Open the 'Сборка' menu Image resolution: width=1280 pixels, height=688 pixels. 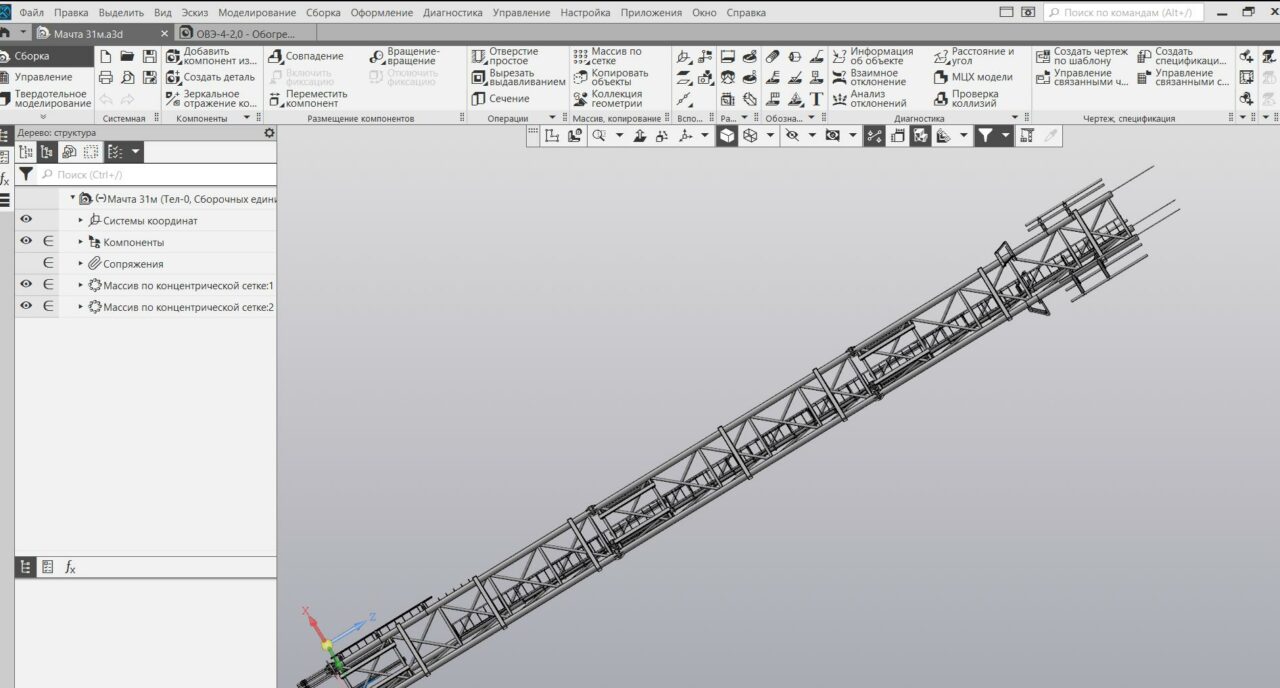pyautogui.click(x=323, y=13)
